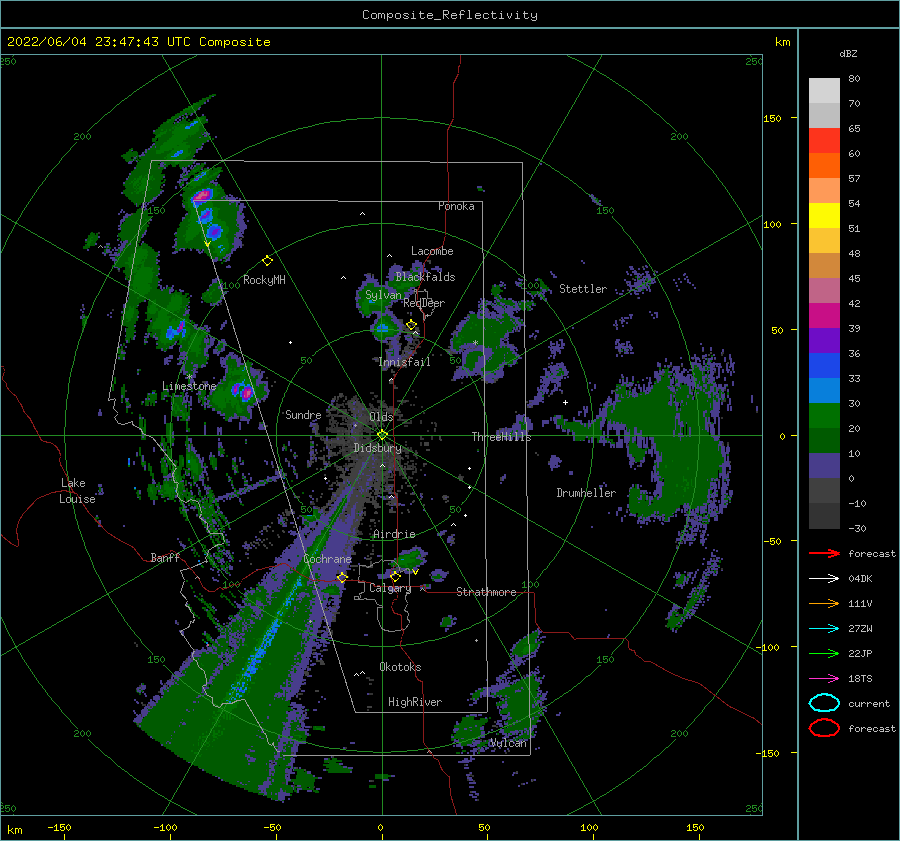Click the cyan current ellipse legend icon

[824, 703]
